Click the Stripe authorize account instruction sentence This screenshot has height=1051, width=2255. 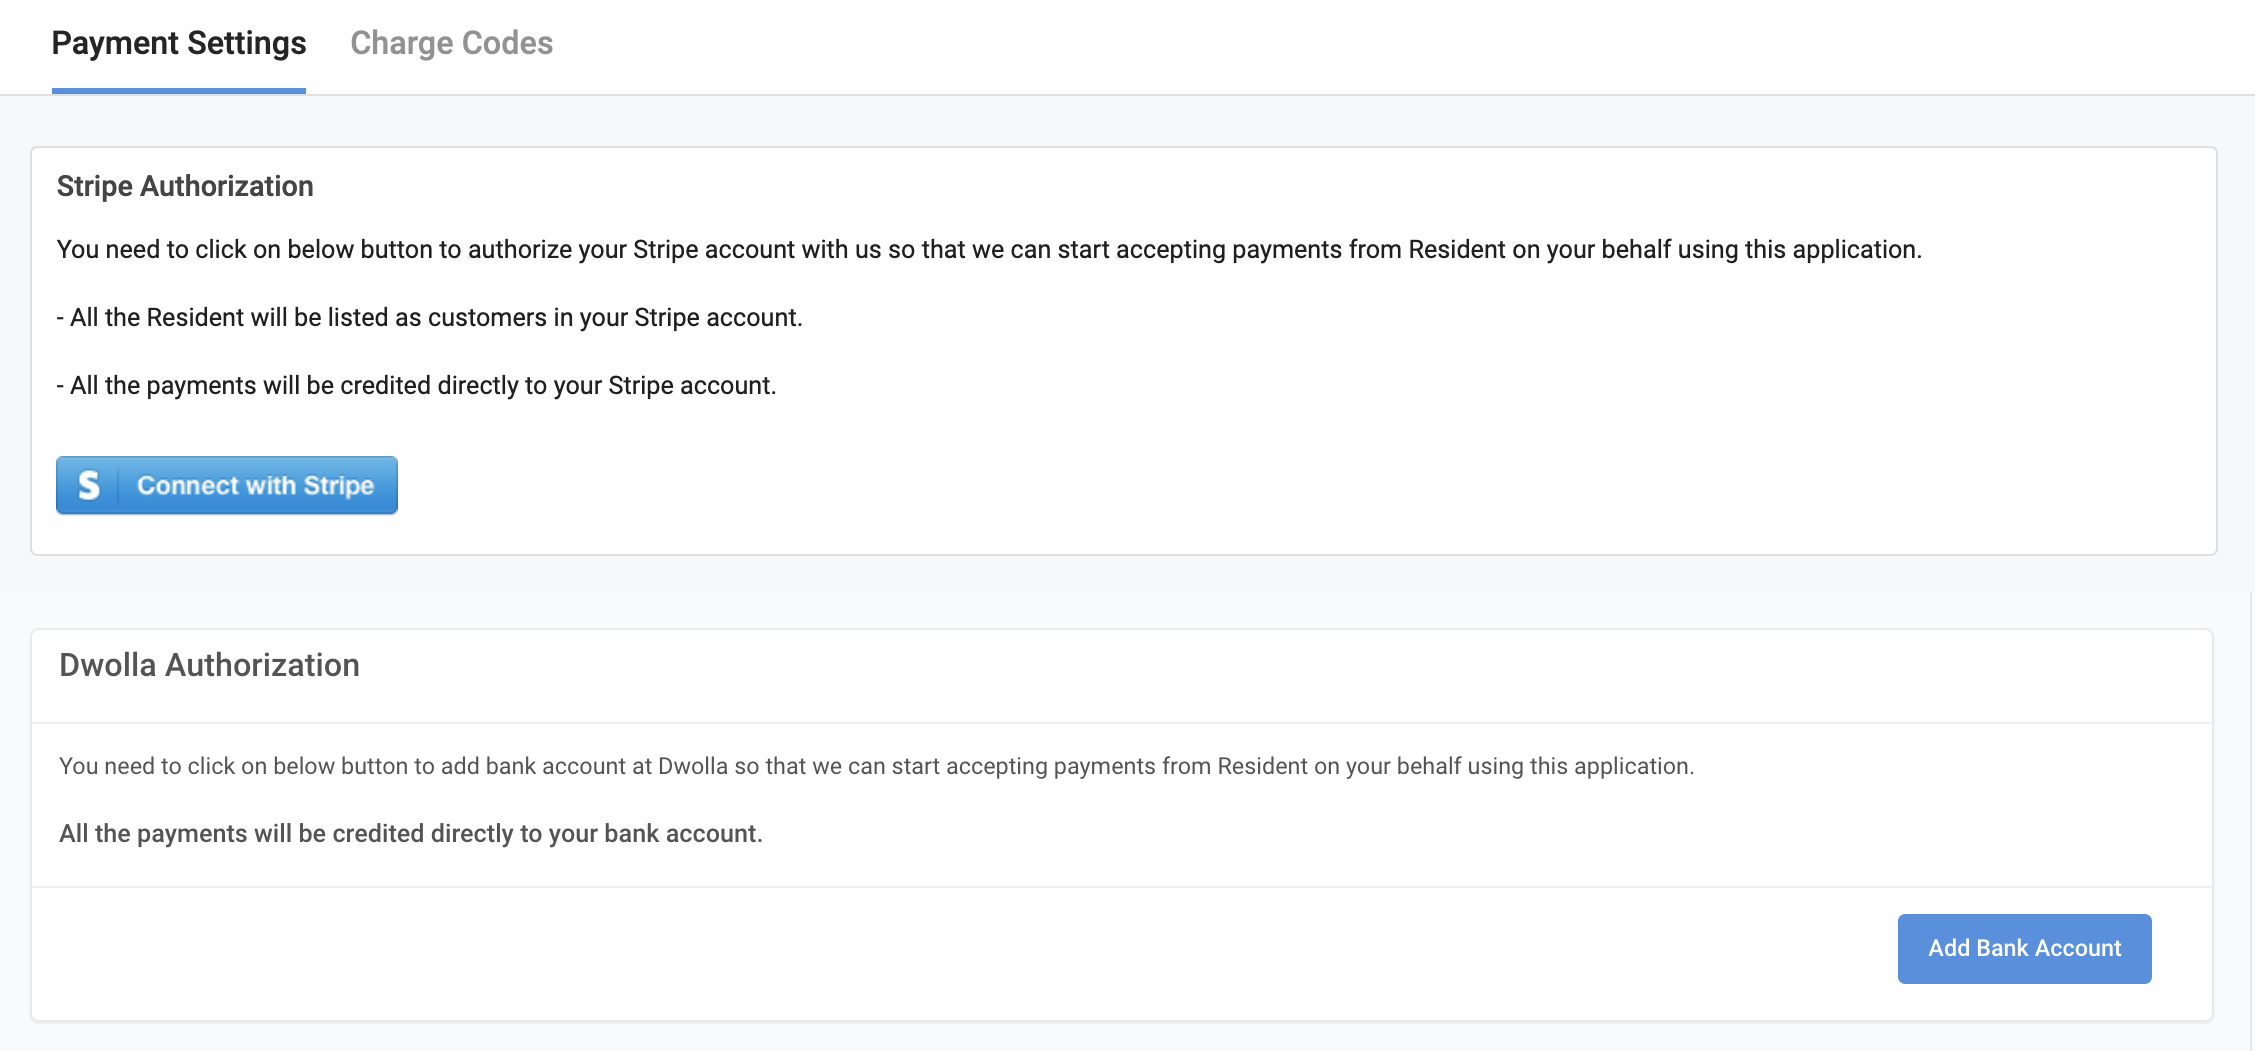coord(988,249)
